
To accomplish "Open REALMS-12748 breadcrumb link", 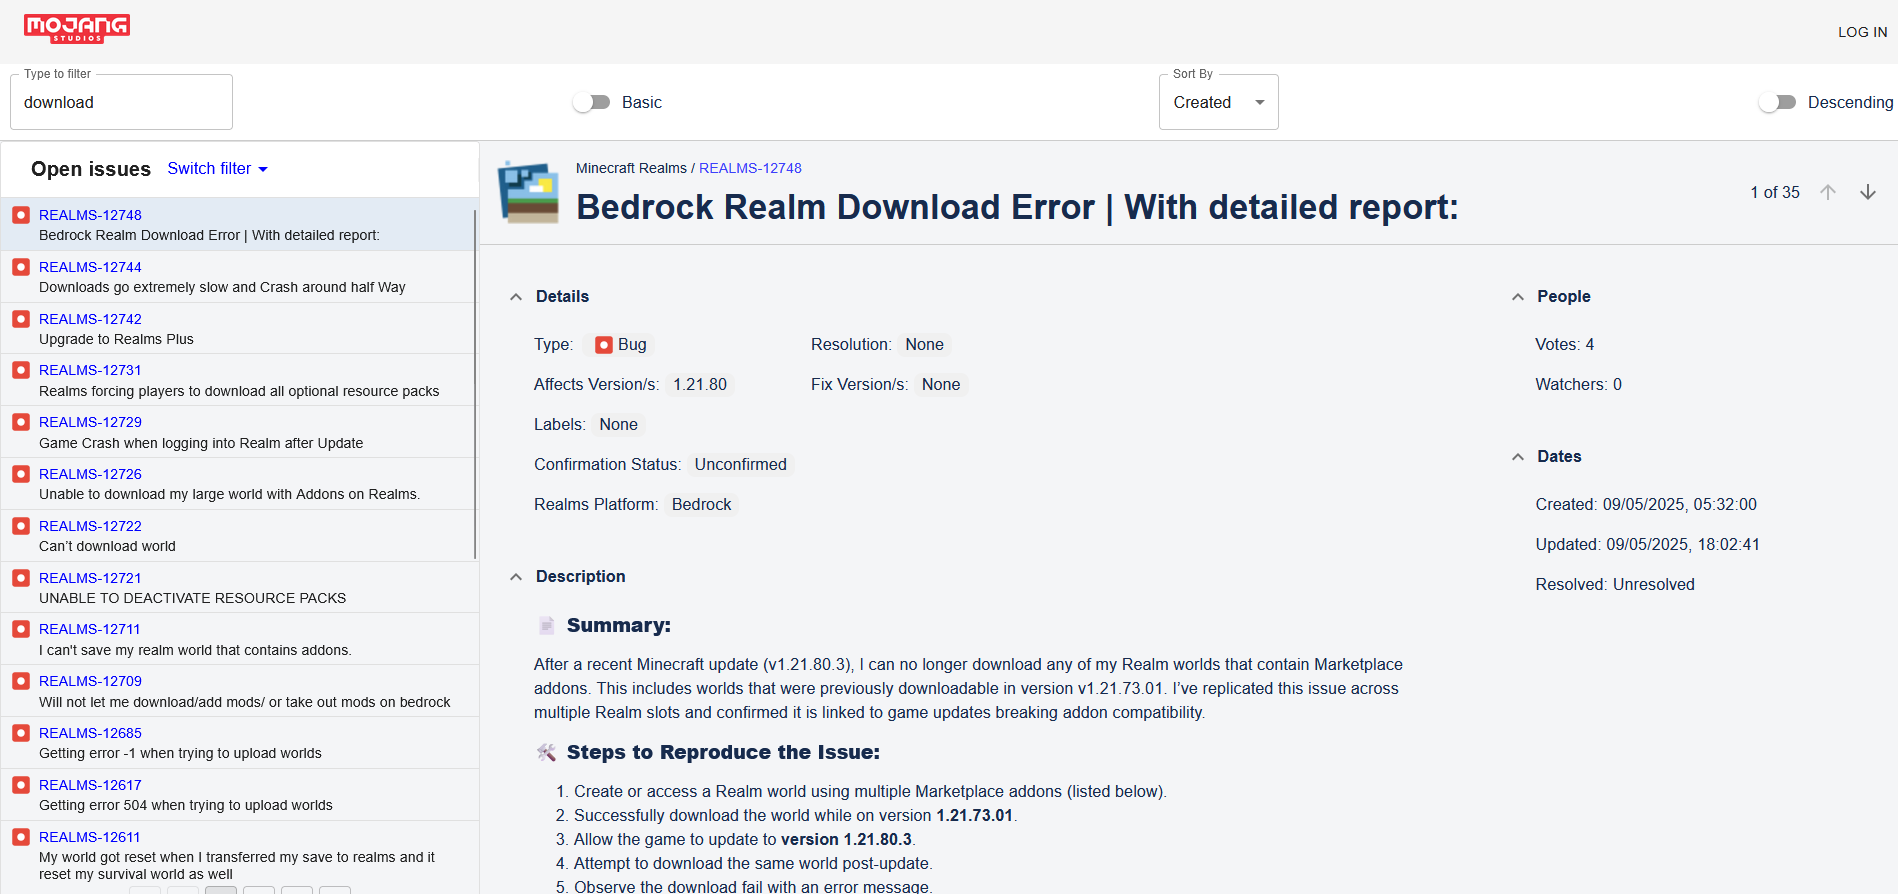I will pyautogui.click(x=750, y=168).
